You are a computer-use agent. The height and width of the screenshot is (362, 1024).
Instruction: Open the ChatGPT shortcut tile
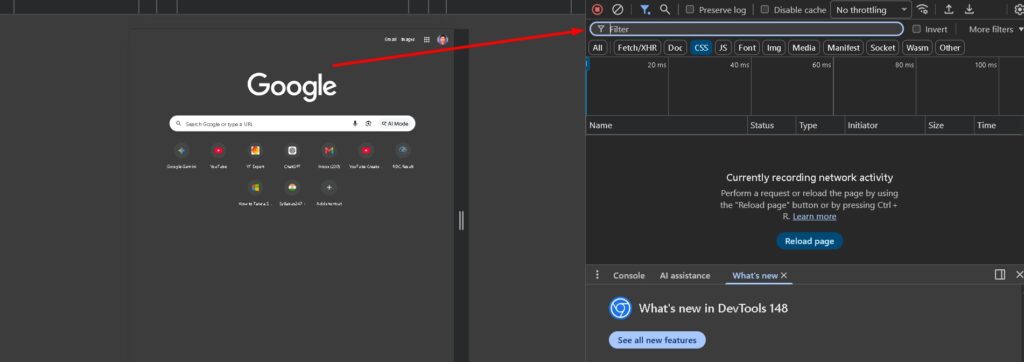pyautogui.click(x=292, y=155)
